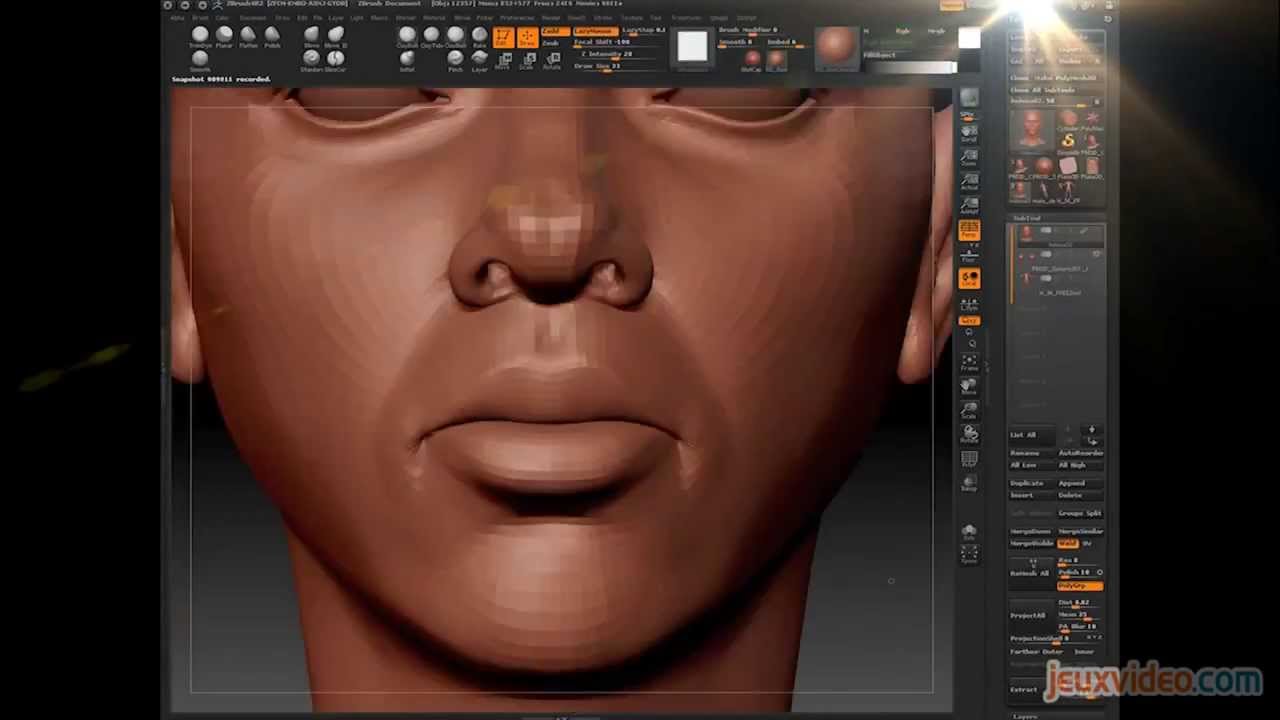
Task: Pick the white main color swatch
Action: [x=969, y=38]
